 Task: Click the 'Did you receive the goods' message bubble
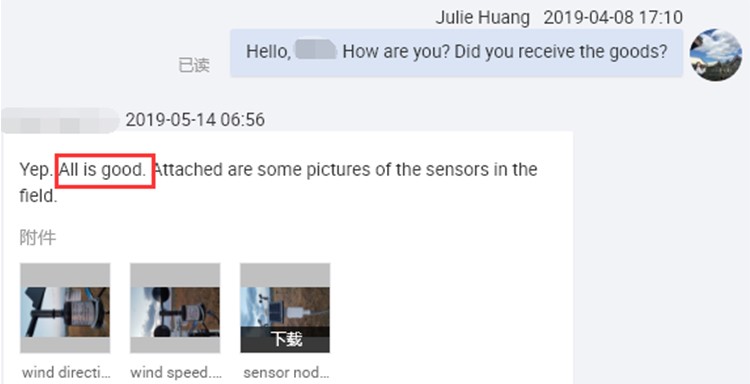pyautogui.click(x=456, y=53)
